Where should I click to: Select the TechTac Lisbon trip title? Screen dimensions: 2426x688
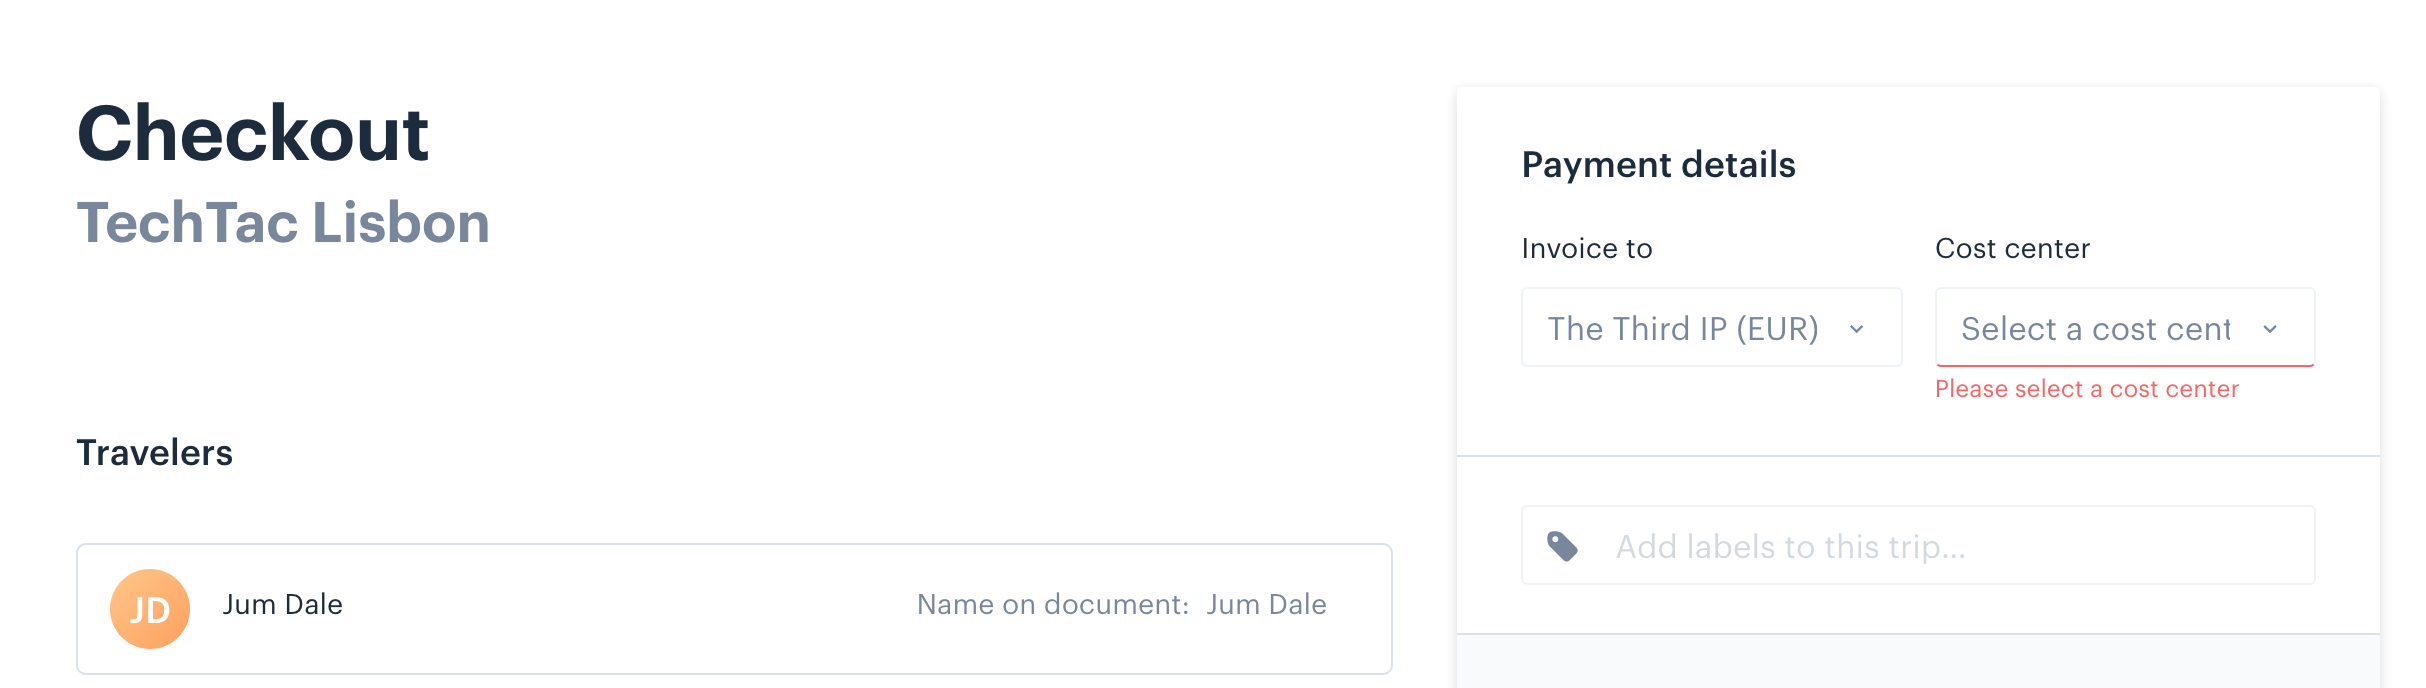click(284, 222)
